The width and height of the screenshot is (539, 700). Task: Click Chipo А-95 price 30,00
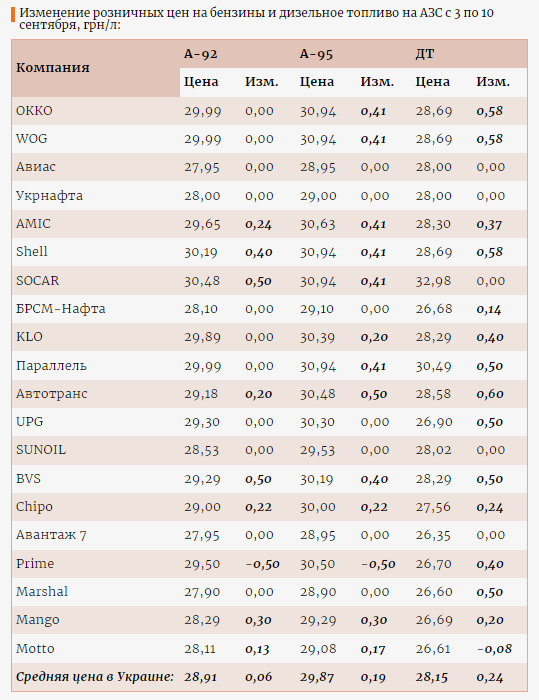pyautogui.click(x=318, y=507)
